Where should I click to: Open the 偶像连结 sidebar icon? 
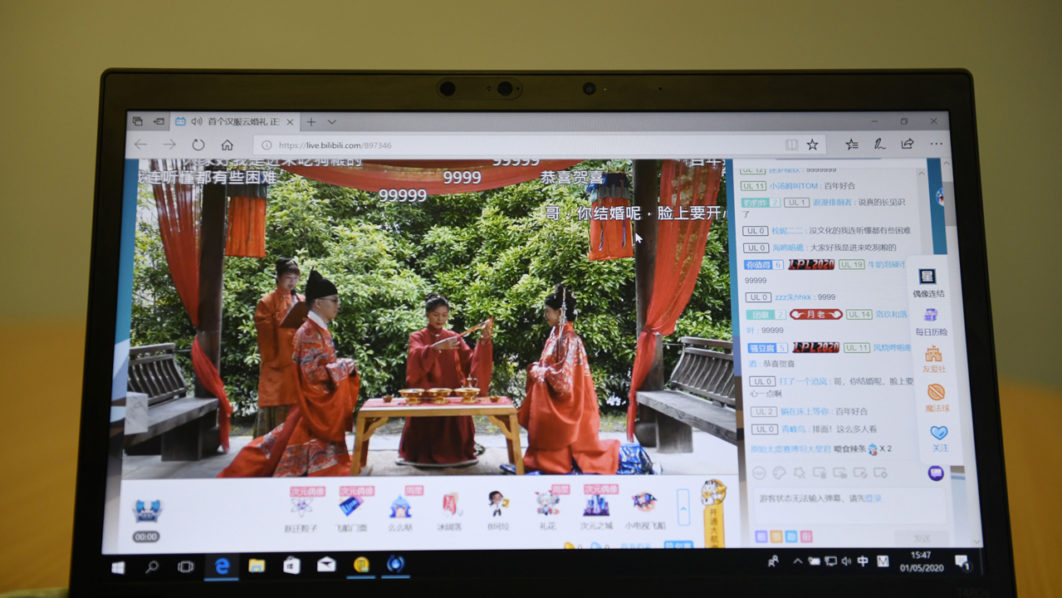click(928, 278)
